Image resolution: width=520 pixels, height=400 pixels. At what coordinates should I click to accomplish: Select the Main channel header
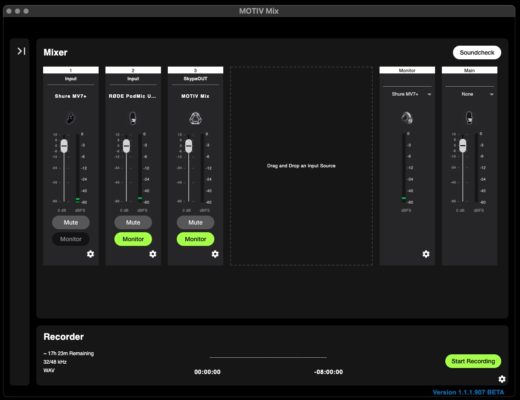coord(469,70)
